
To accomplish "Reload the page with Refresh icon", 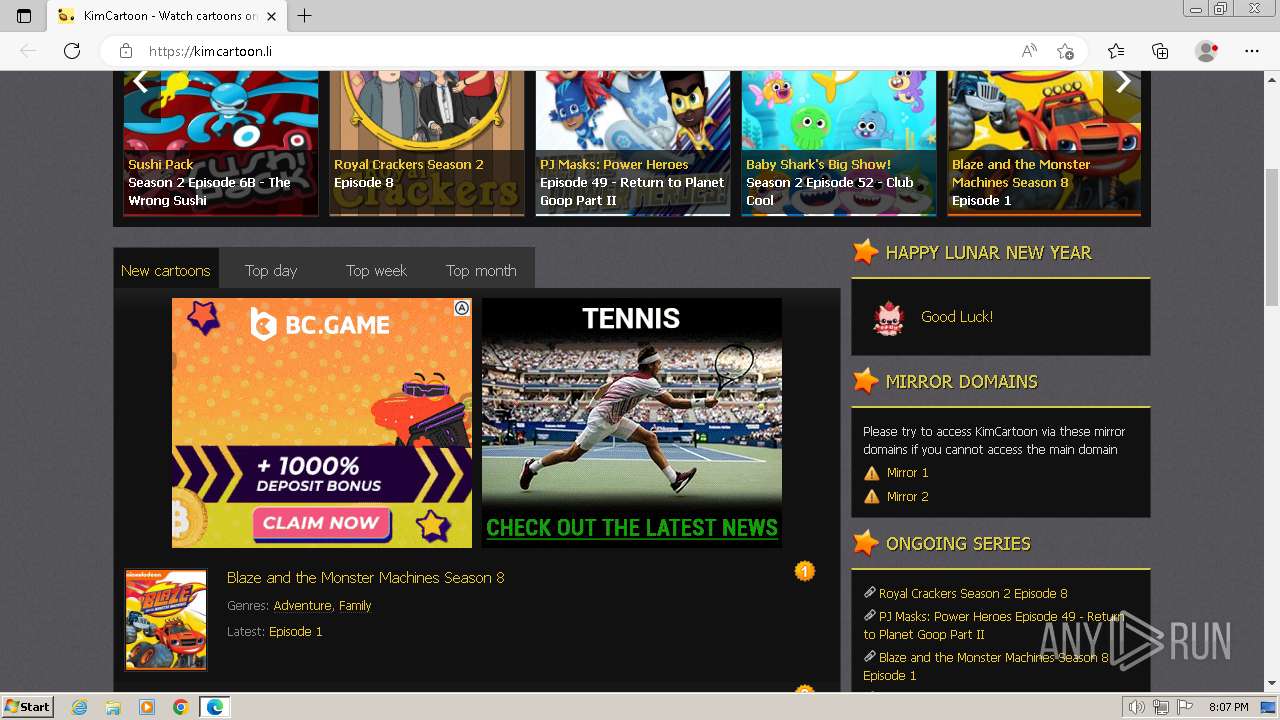I will (72, 51).
